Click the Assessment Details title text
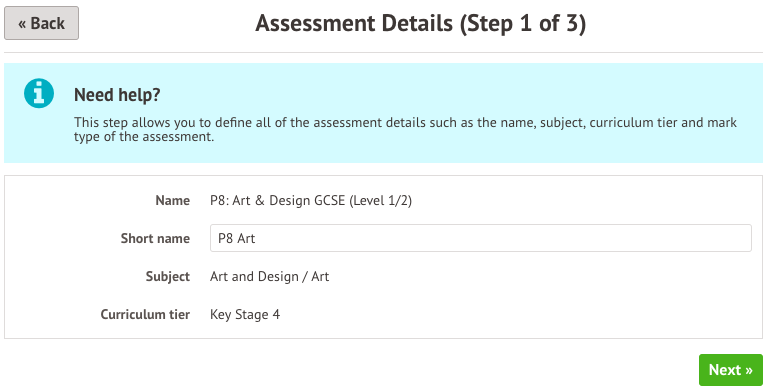 [354, 23]
